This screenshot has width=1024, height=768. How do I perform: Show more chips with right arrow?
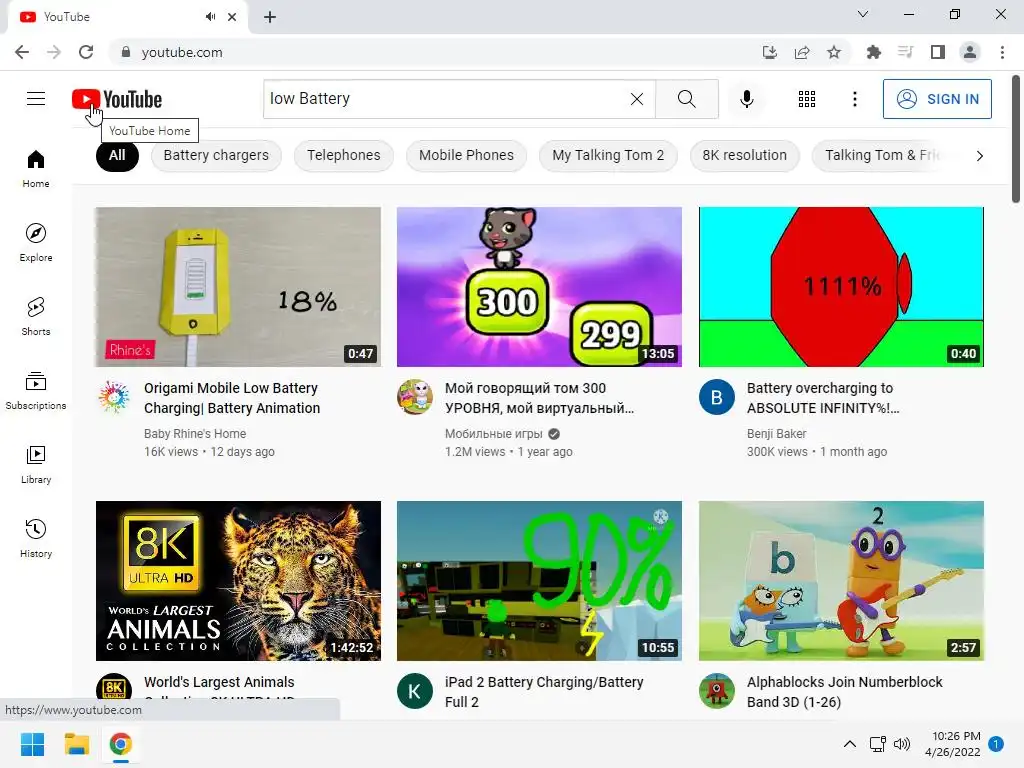(x=979, y=155)
